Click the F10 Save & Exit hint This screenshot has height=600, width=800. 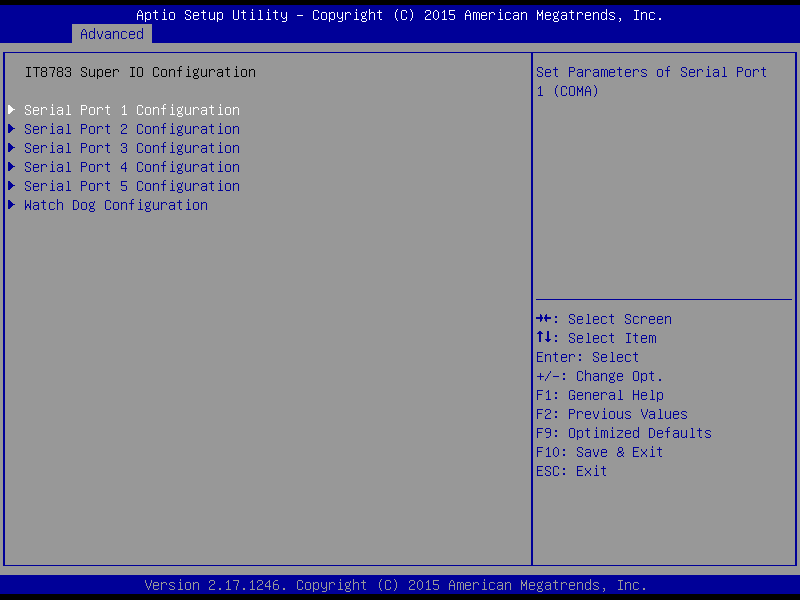tap(599, 452)
